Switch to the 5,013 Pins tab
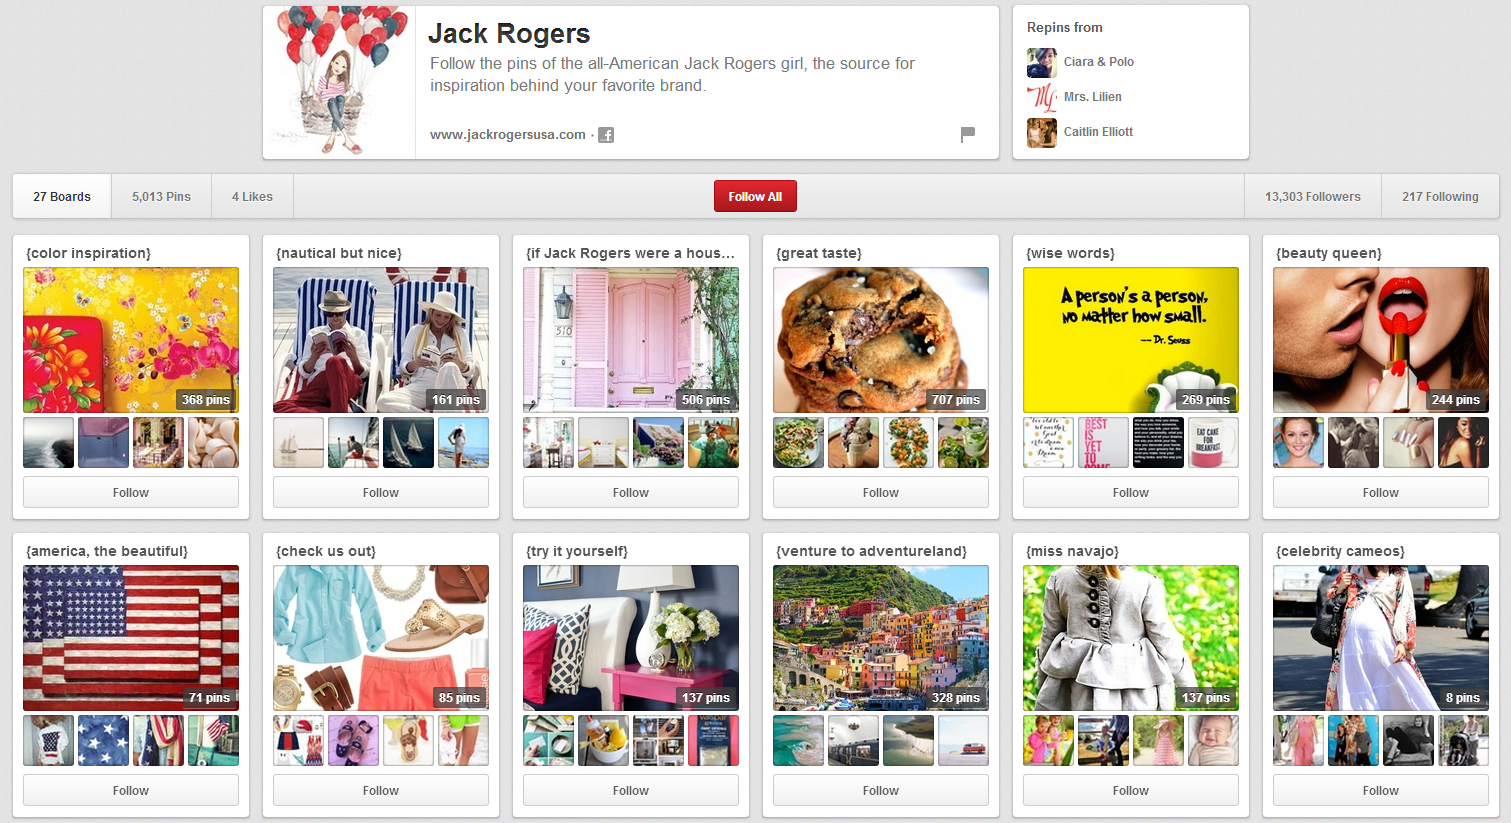The width and height of the screenshot is (1511, 823). click(161, 196)
